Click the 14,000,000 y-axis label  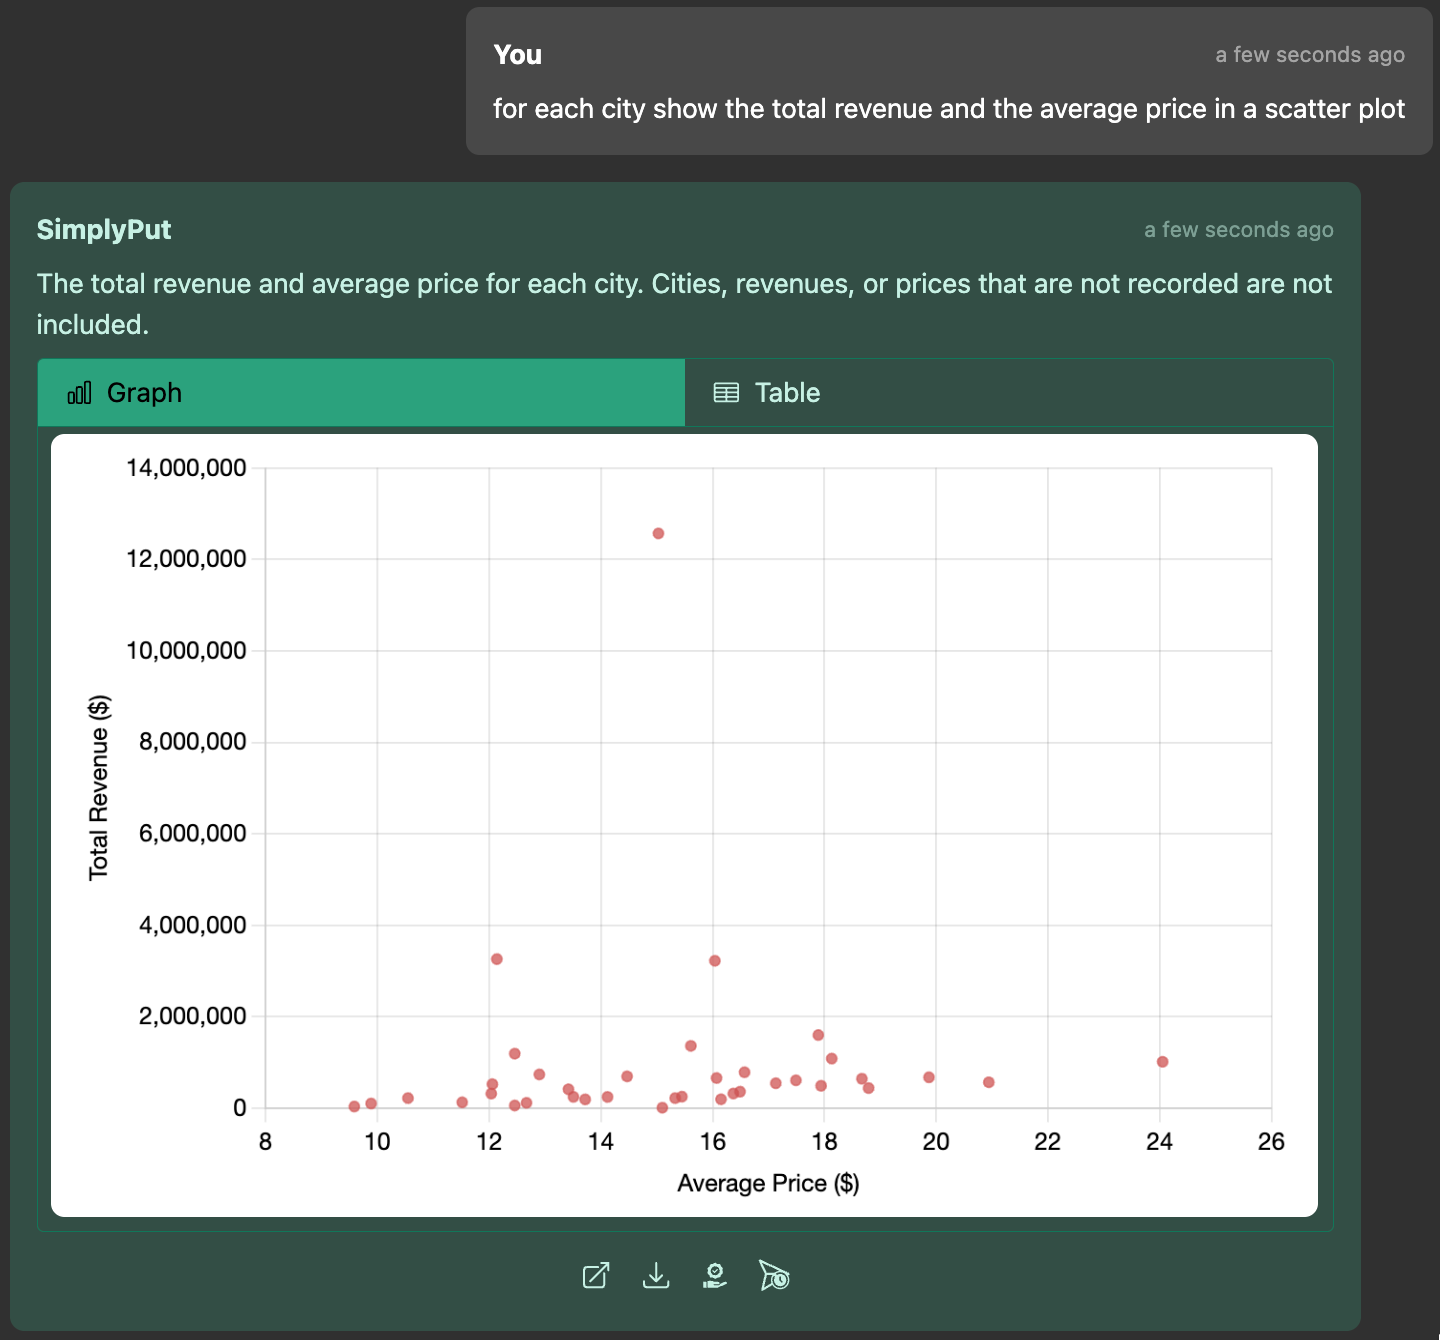[186, 467]
